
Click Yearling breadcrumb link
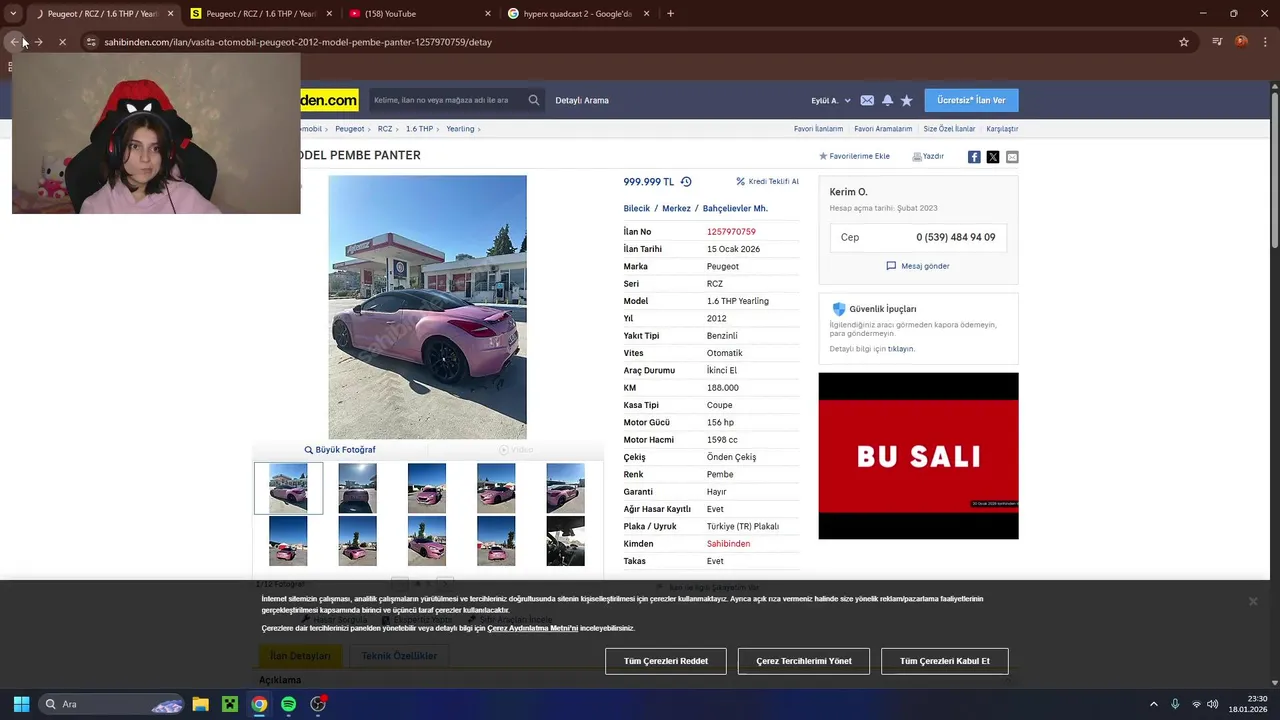(x=460, y=129)
